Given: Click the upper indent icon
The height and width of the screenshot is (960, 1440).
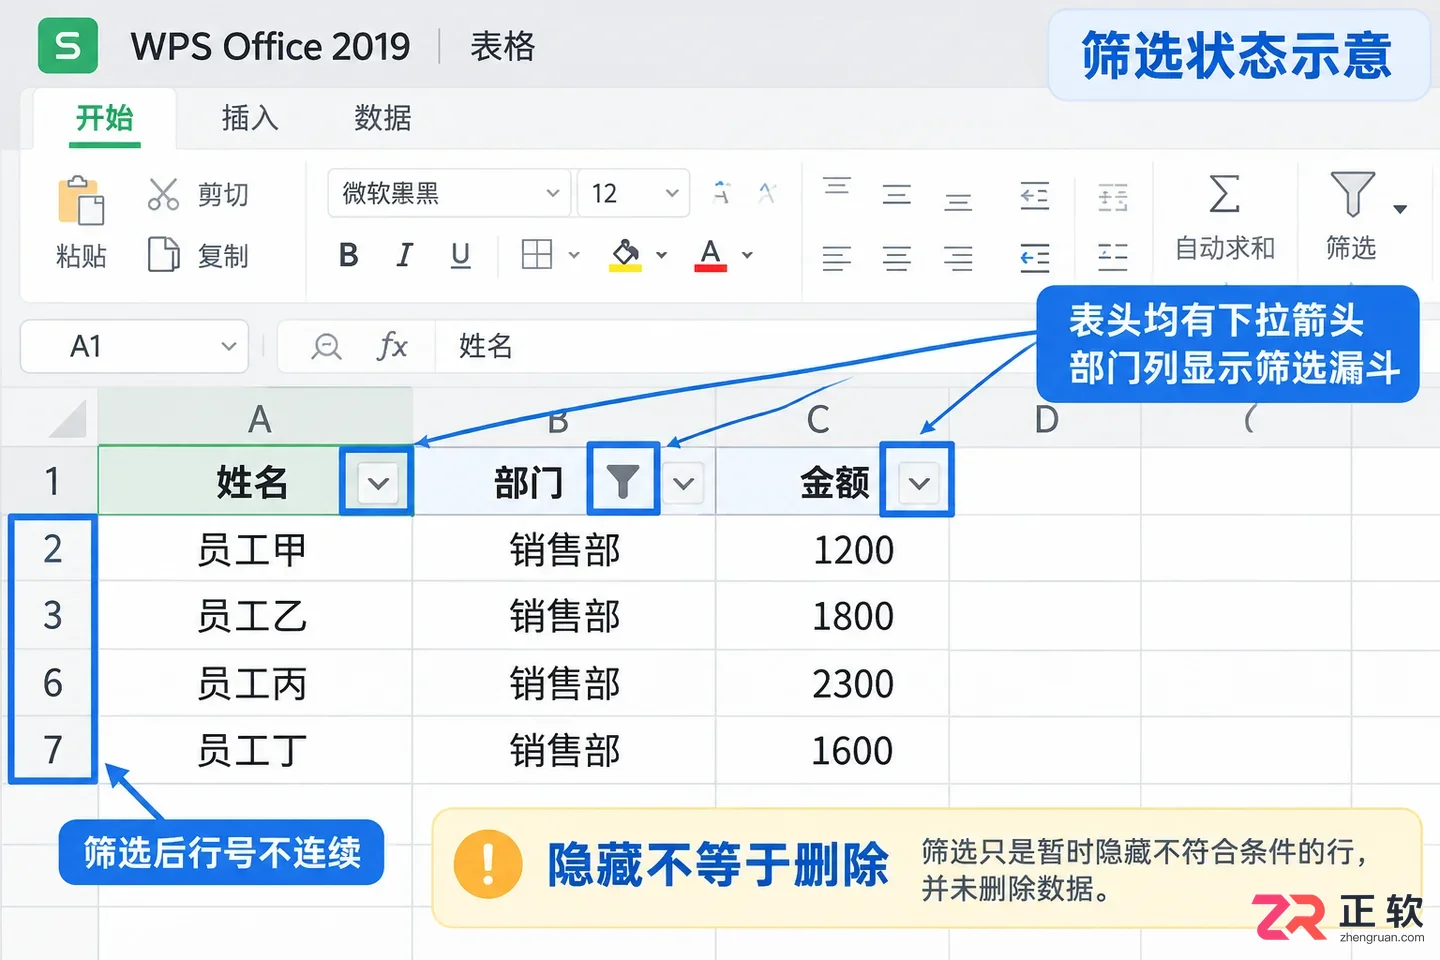Looking at the screenshot, I should tap(1035, 196).
